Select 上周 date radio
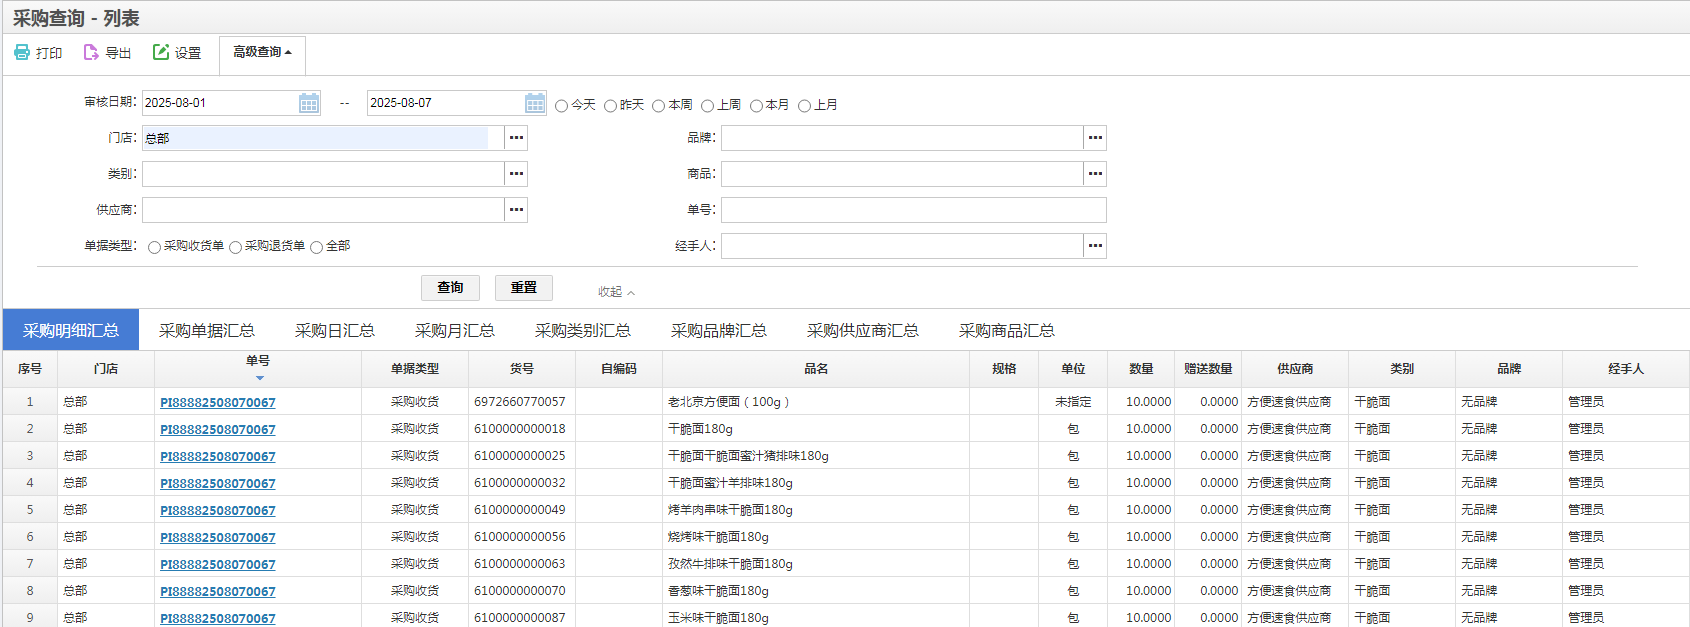The image size is (1690, 627). pyautogui.click(x=707, y=105)
